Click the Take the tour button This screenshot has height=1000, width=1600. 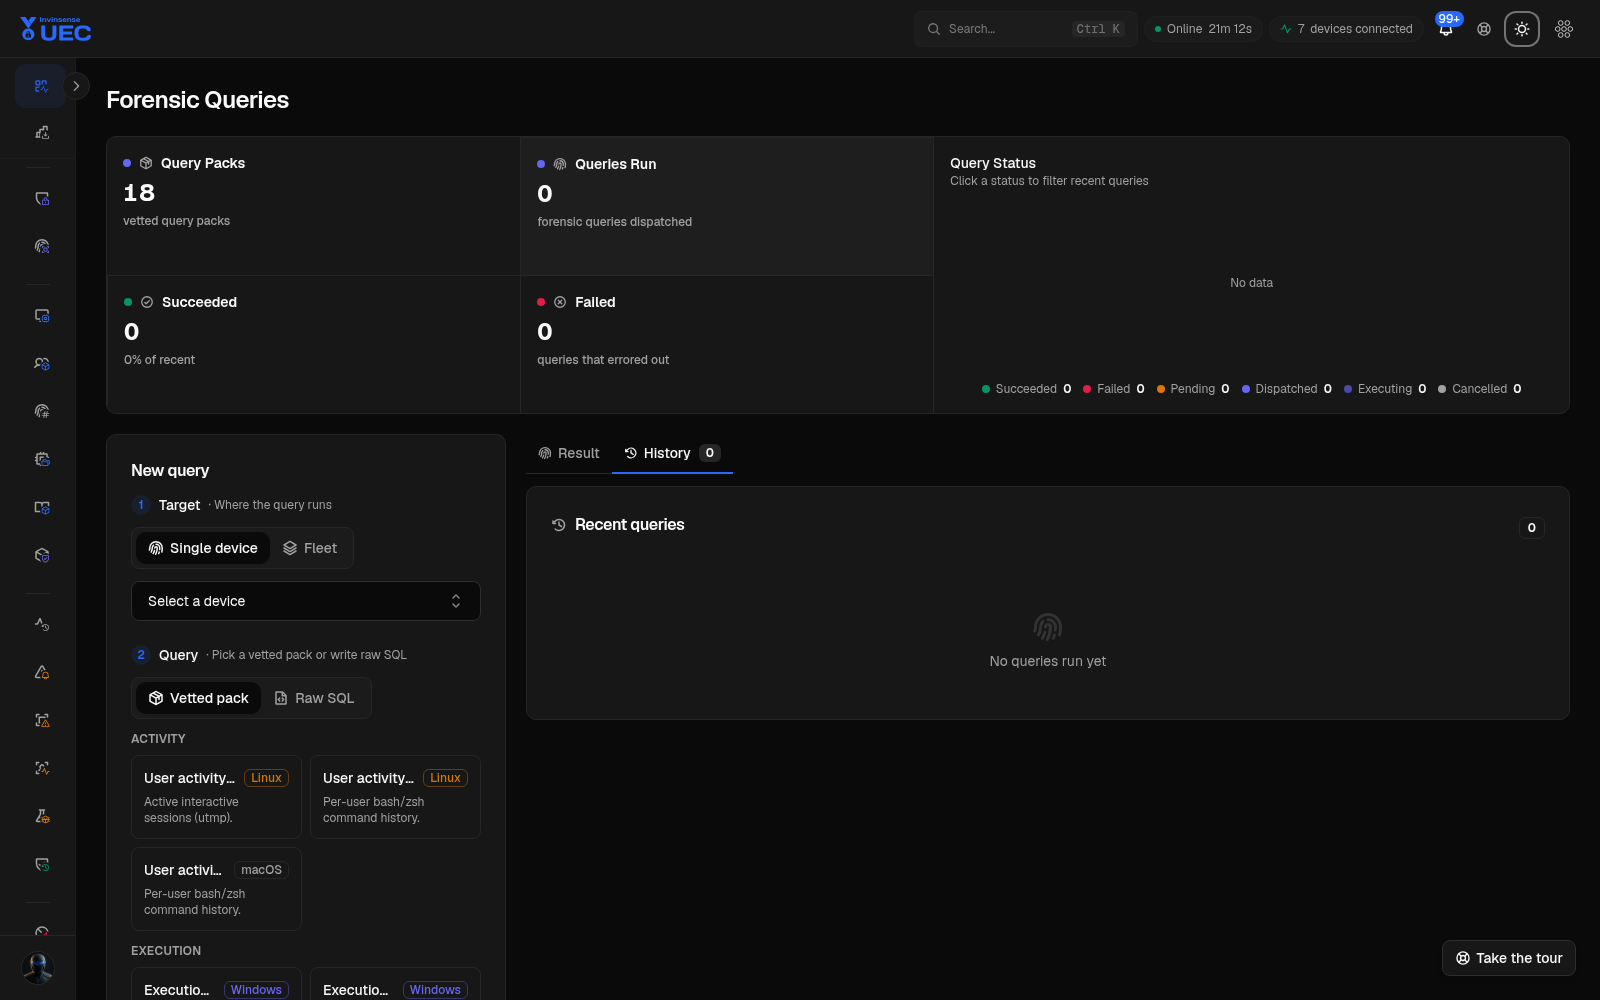pos(1509,958)
